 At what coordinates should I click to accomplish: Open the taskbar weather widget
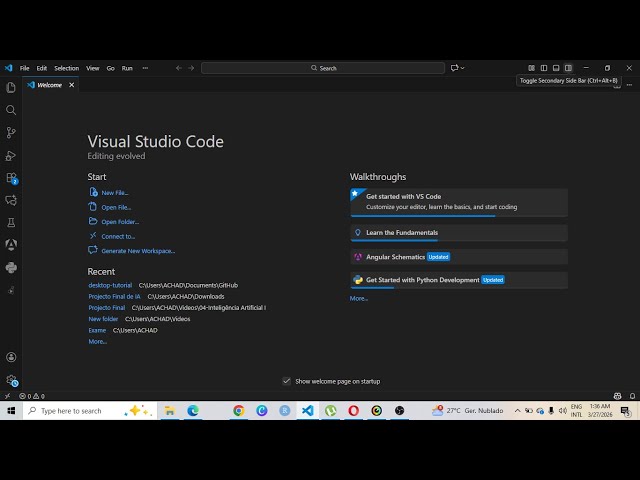pyautogui.click(x=467, y=411)
